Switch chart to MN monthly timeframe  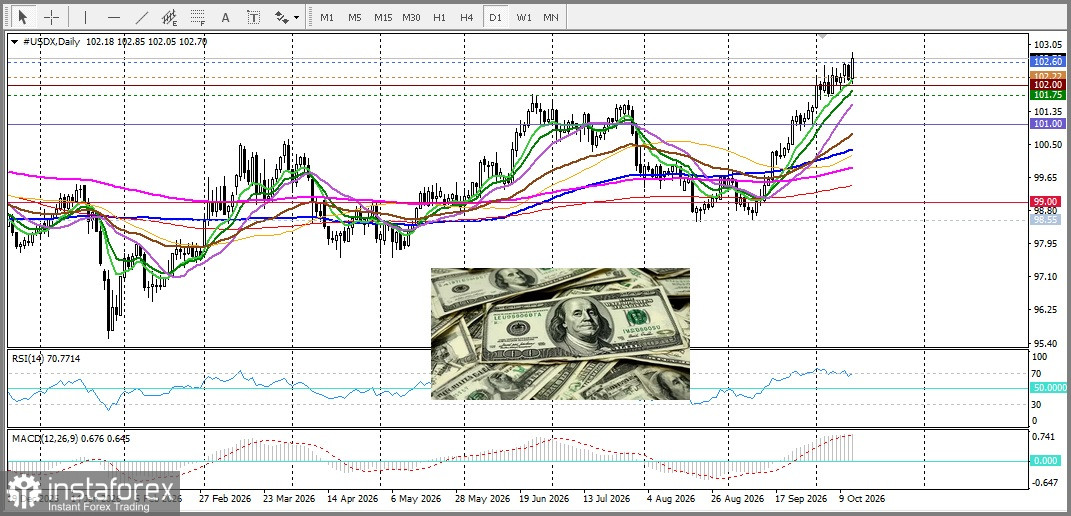tap(551, 17)
